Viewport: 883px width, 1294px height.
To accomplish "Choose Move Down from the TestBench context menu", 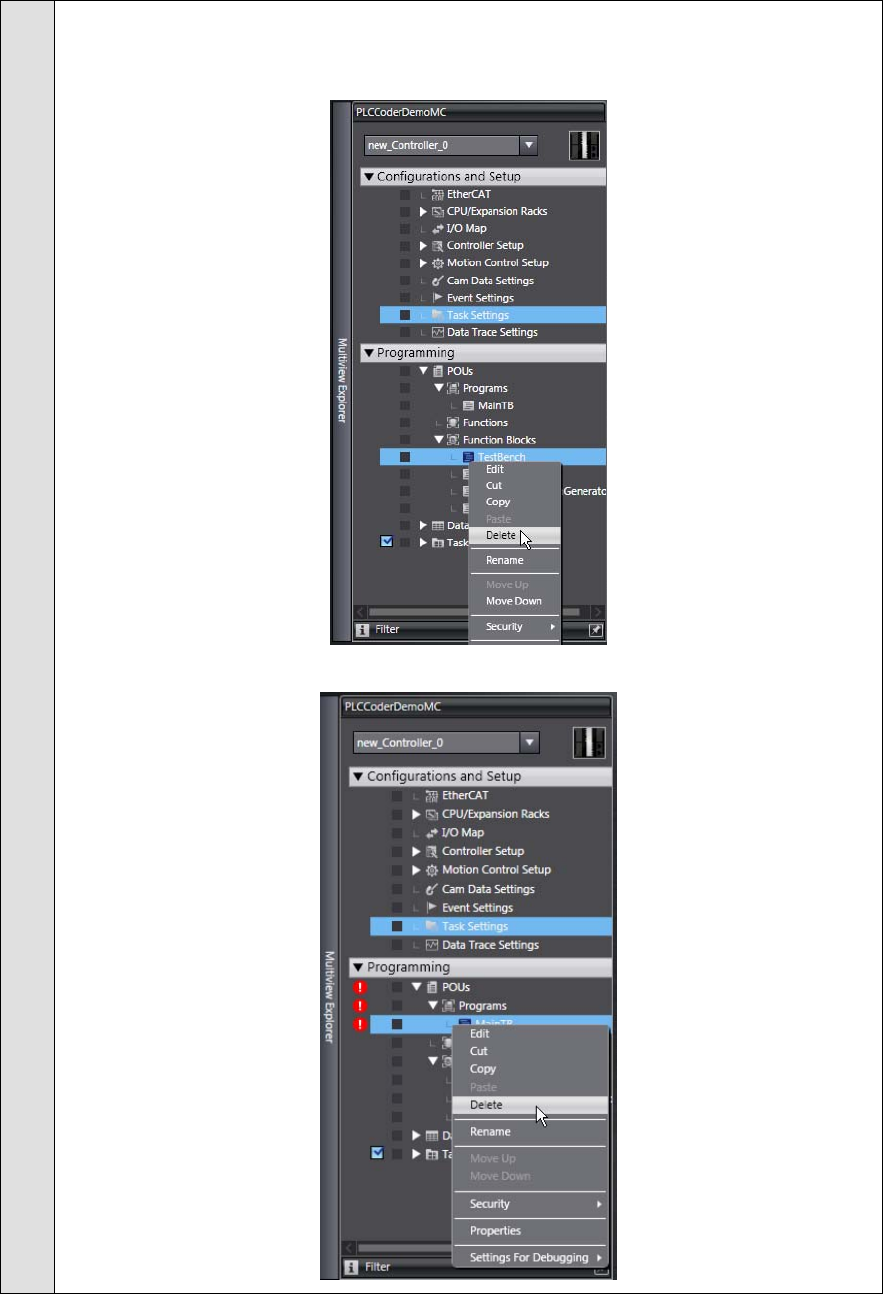I will point(513,601).
